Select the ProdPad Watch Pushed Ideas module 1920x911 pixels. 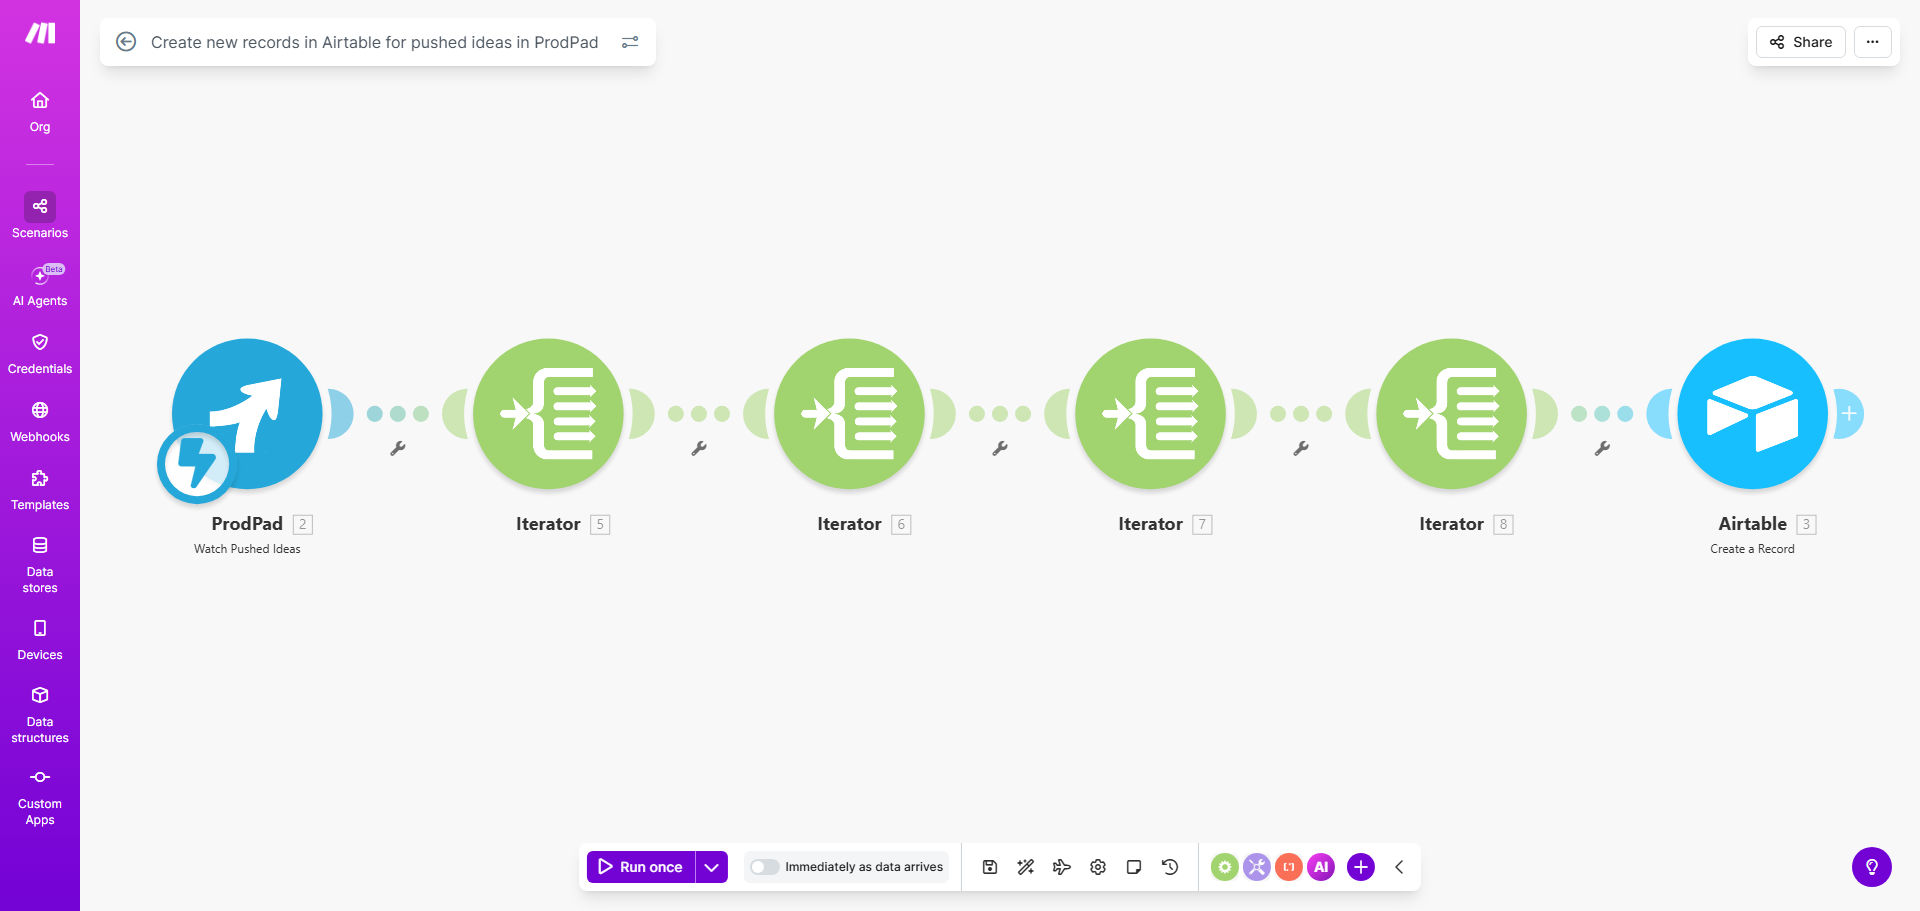(x=247, y=413)
